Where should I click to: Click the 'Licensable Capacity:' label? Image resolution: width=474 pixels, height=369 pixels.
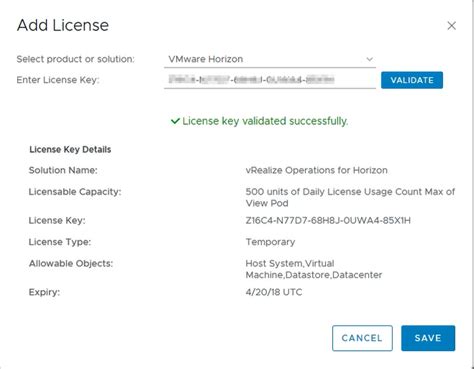click(x=75, y=192)
